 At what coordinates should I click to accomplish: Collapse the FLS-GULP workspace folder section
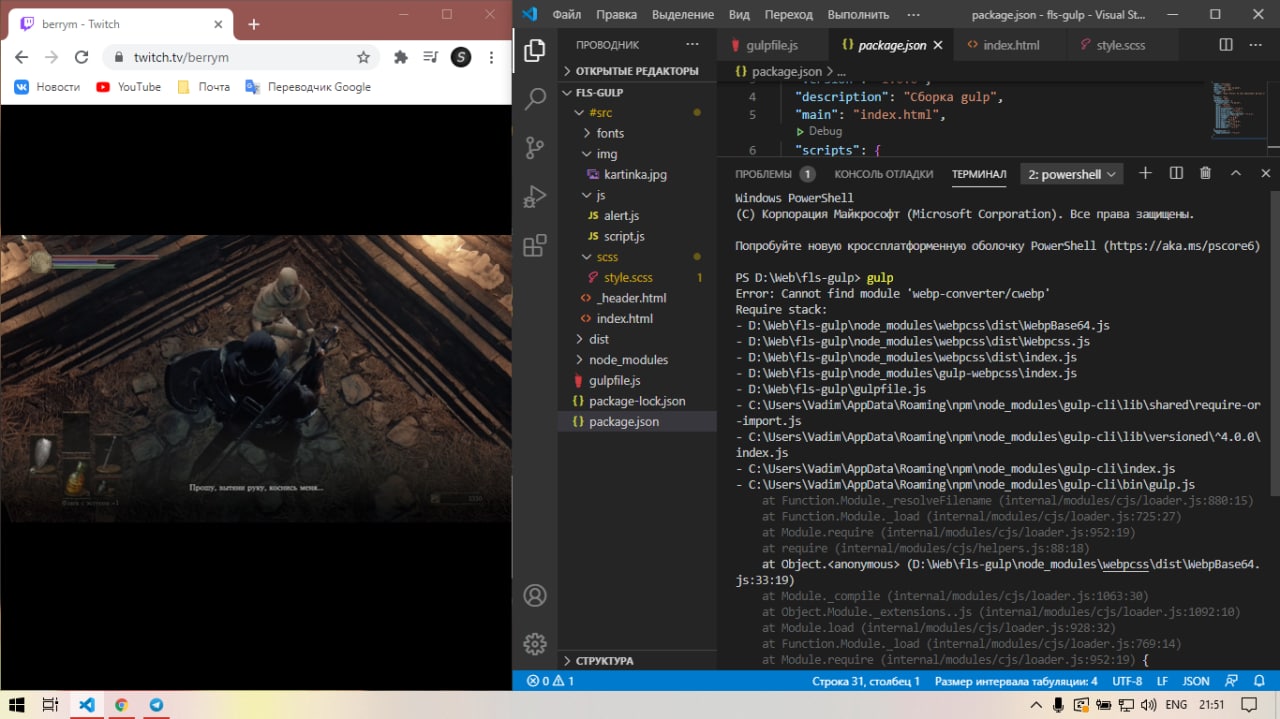[637, 92]
